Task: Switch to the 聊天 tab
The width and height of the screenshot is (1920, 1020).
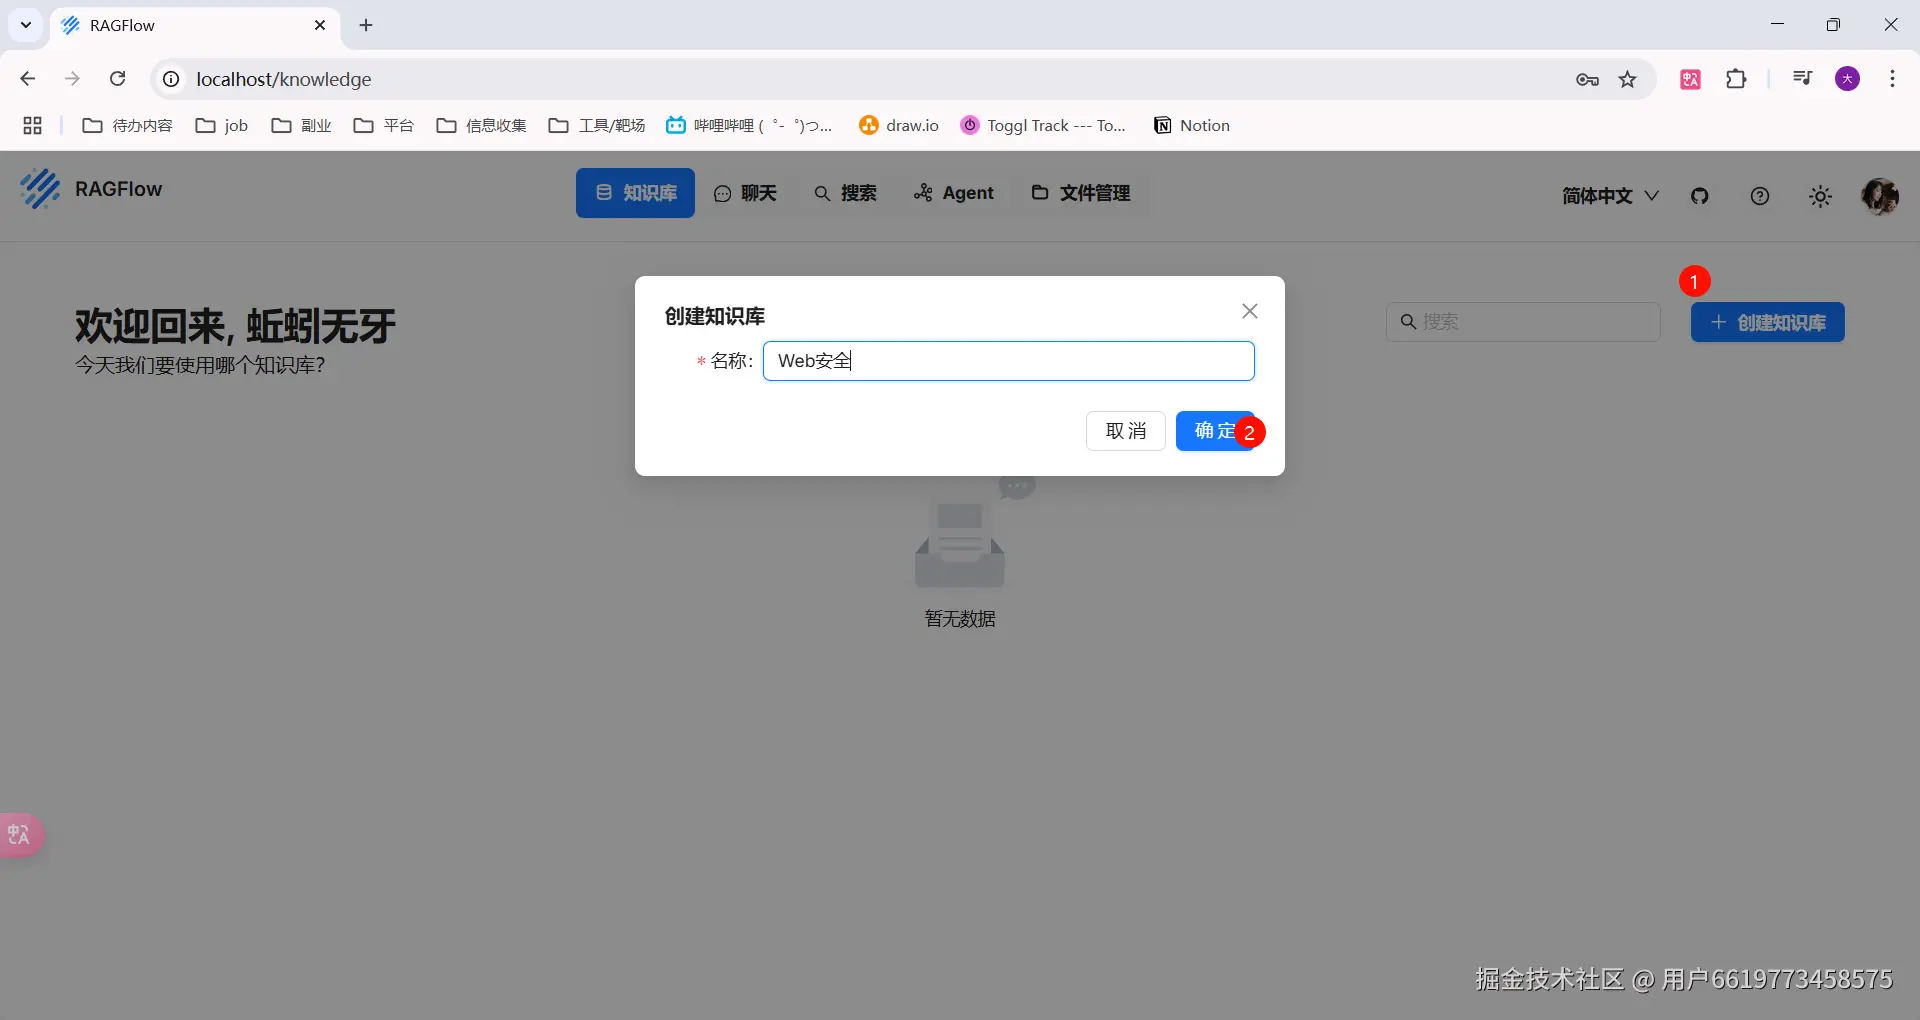Action: (x=745, y=193)
